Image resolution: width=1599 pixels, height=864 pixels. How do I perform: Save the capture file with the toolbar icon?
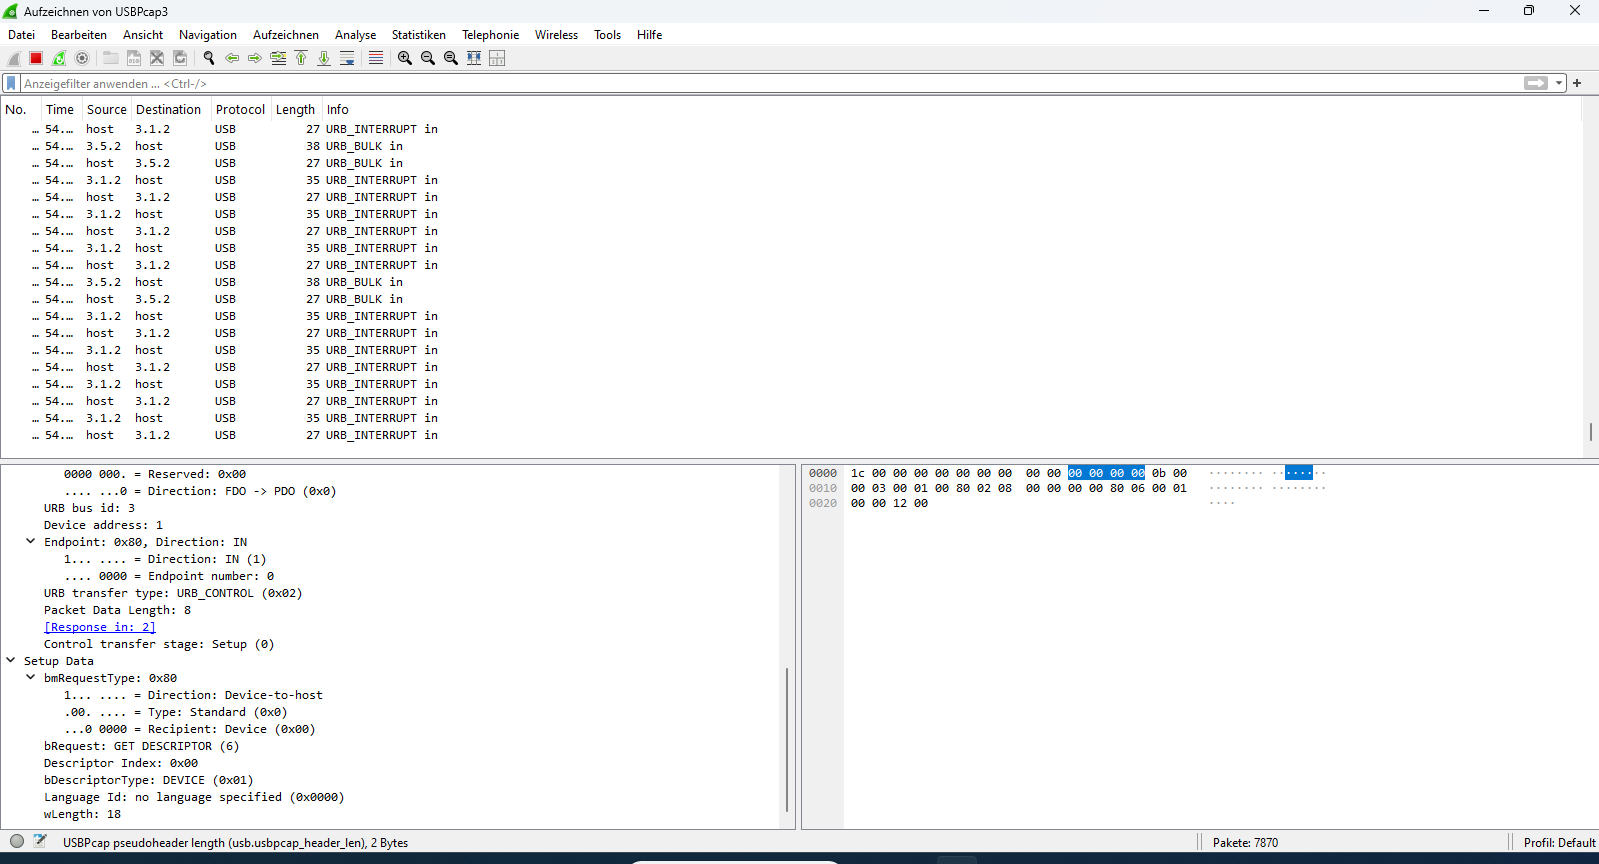coord(134,58)
